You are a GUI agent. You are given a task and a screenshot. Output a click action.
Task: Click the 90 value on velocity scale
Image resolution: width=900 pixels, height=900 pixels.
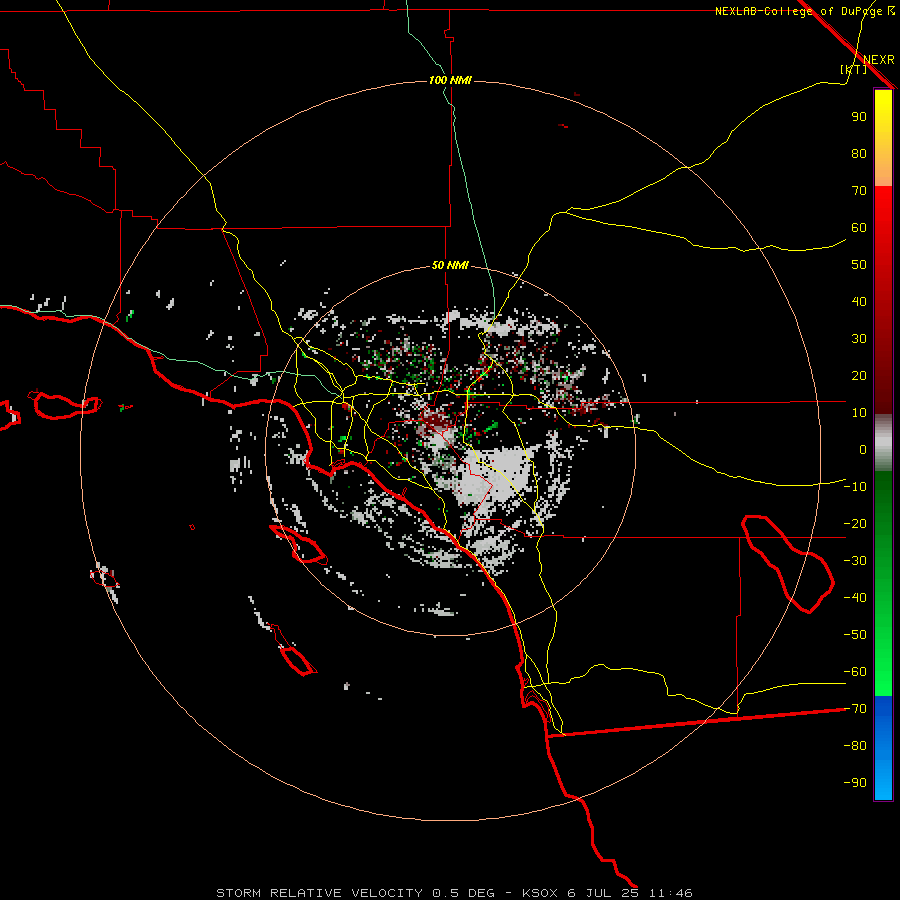tap(859, 117)
